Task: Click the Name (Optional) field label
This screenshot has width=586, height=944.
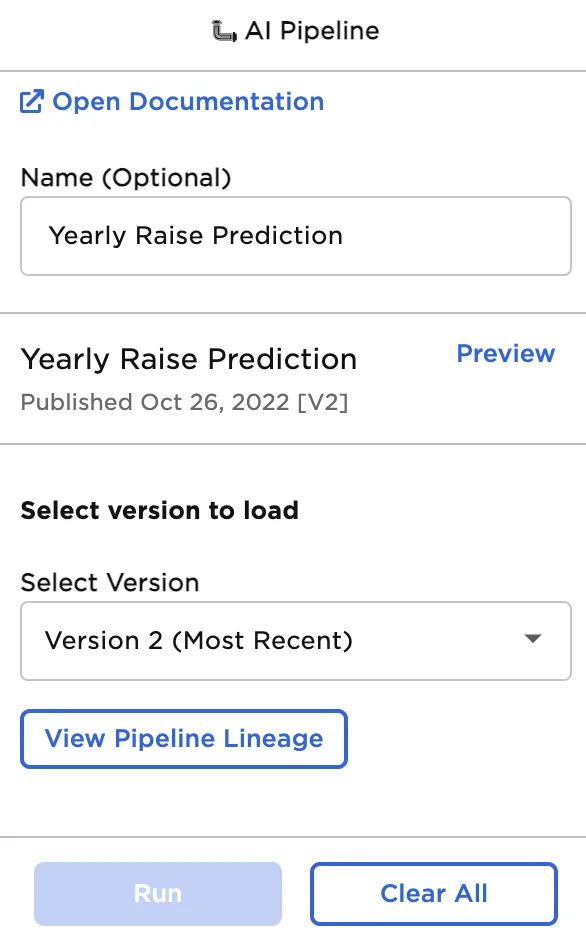Action: 124,177
